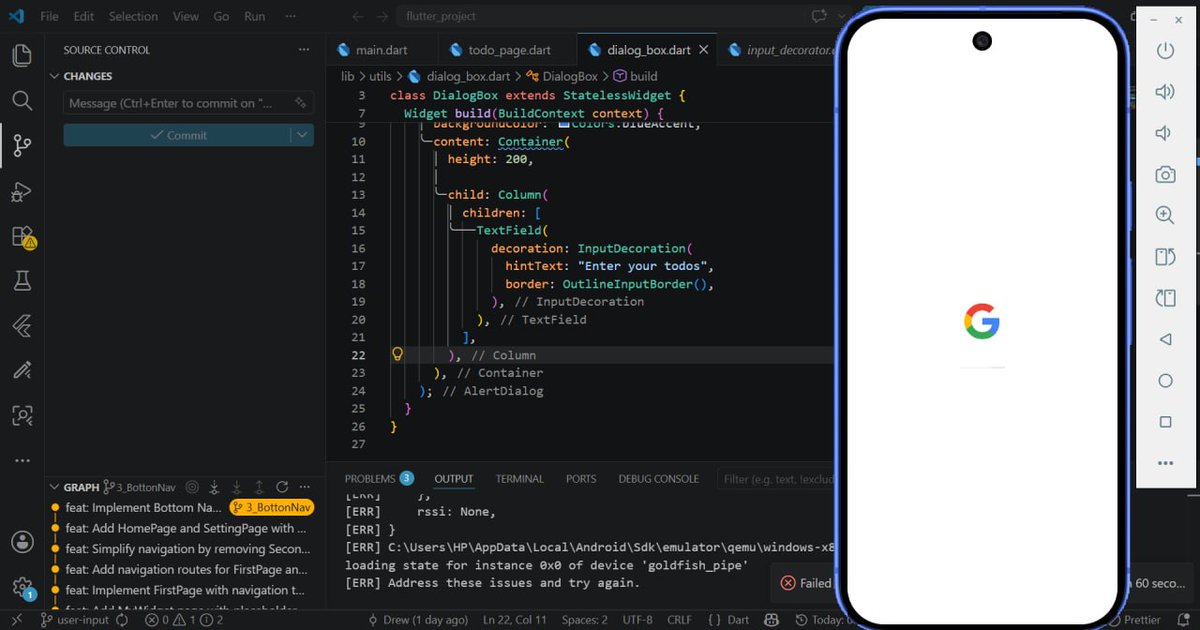
Task: Select the Source Control activity bar icon
Action: coord(22,146)
